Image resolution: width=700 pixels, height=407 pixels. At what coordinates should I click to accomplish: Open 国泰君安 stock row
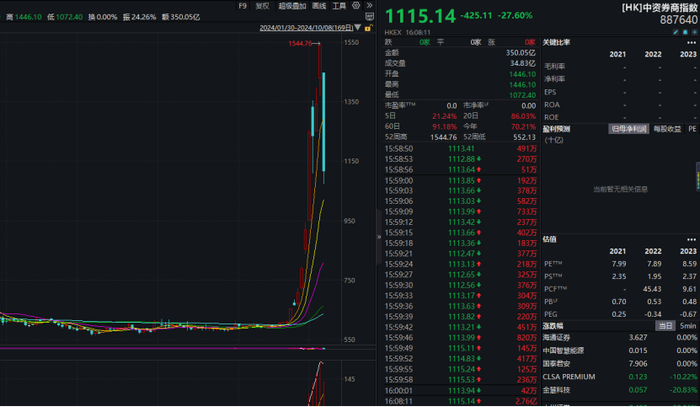[620, 364]
